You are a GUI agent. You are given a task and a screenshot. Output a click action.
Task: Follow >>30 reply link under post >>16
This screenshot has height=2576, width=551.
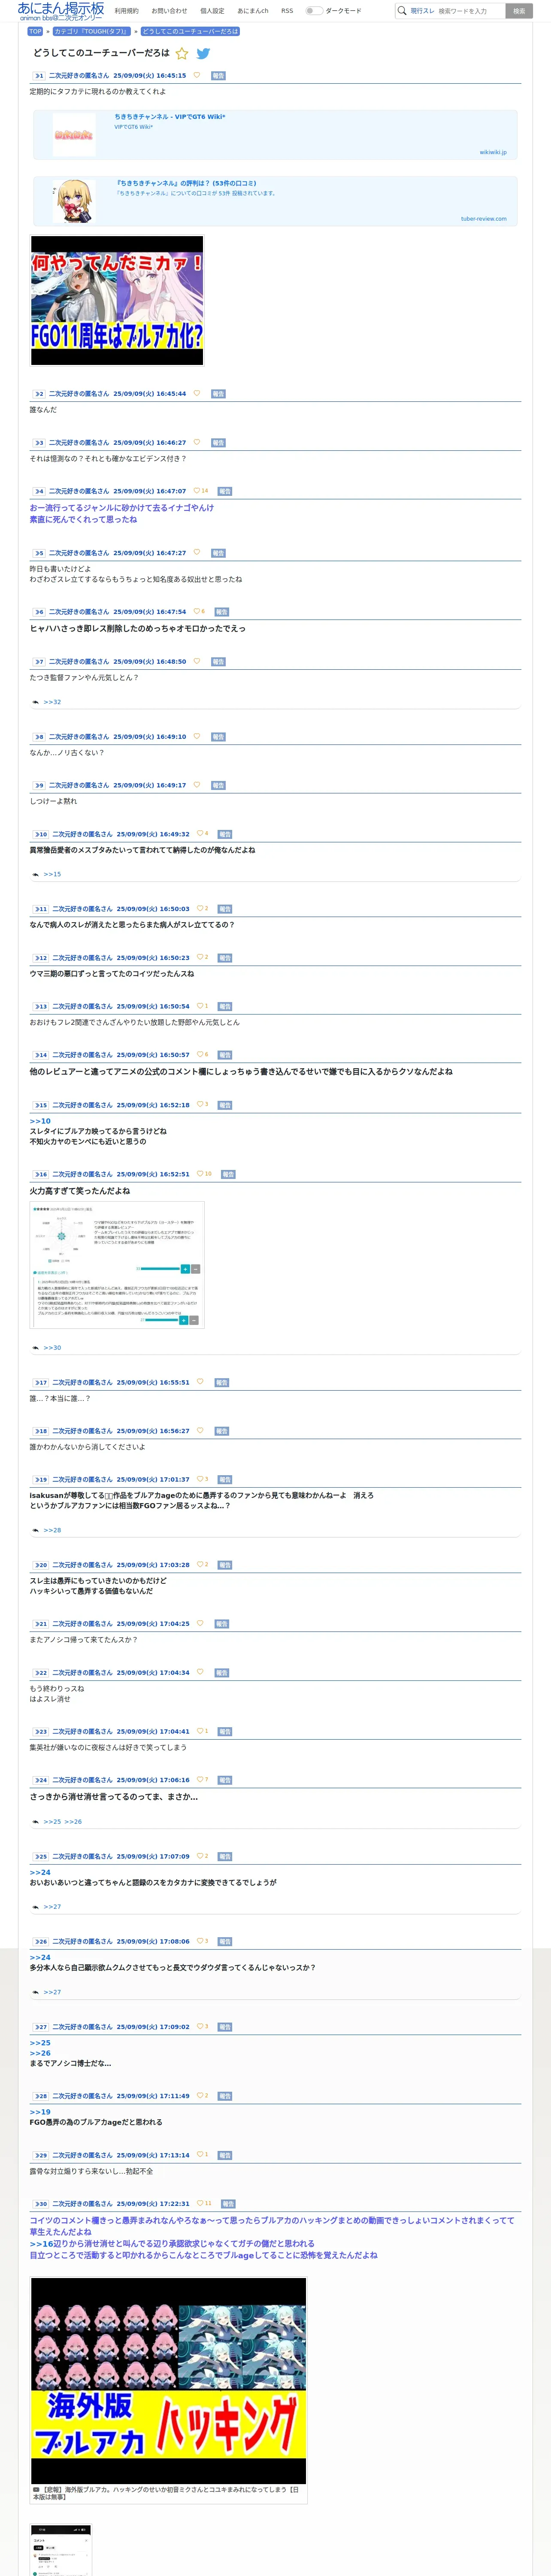click(x=52, y=1348)
